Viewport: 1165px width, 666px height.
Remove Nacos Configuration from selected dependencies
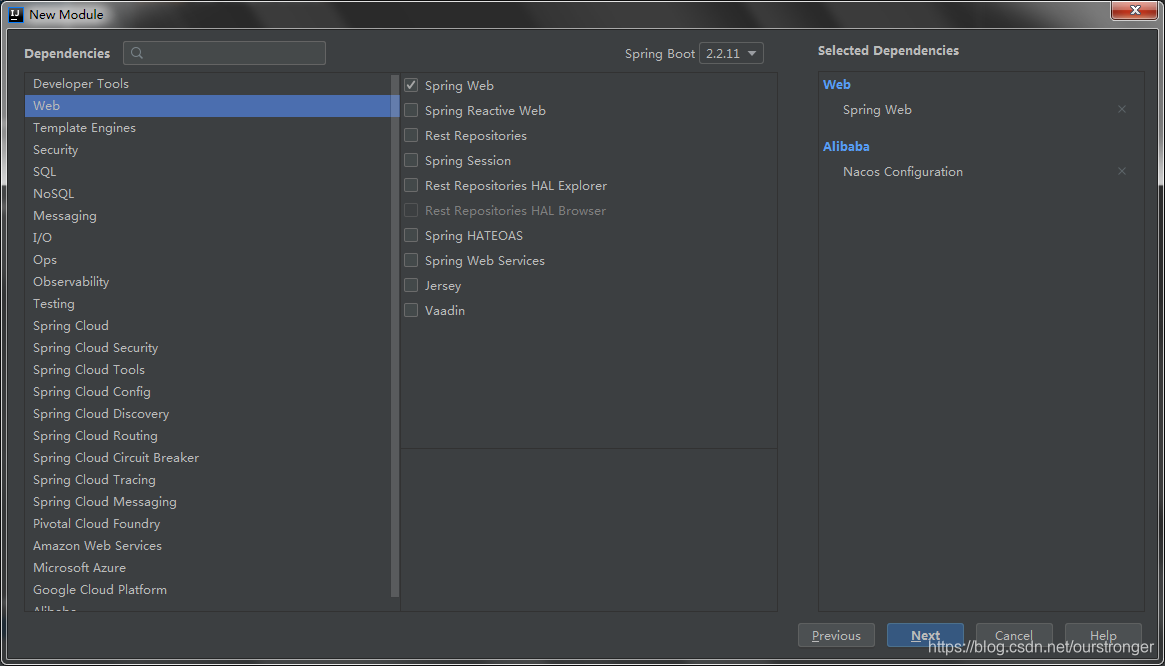click(x=1122, y=172)
